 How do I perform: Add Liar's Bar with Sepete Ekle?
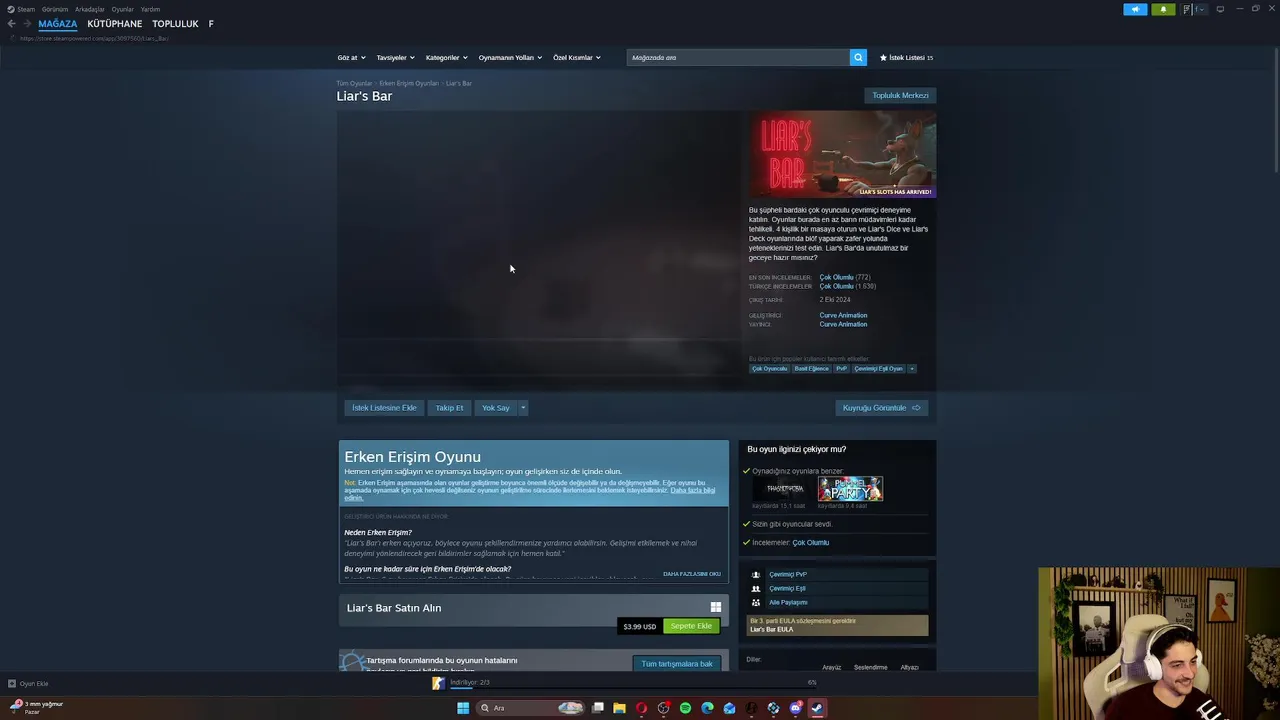[x=691, y=626]
